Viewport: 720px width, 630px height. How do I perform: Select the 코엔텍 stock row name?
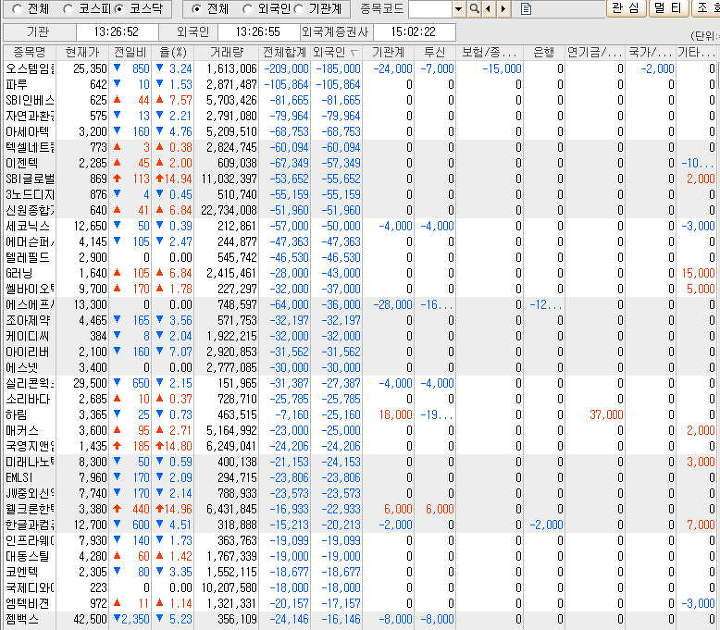22,572
